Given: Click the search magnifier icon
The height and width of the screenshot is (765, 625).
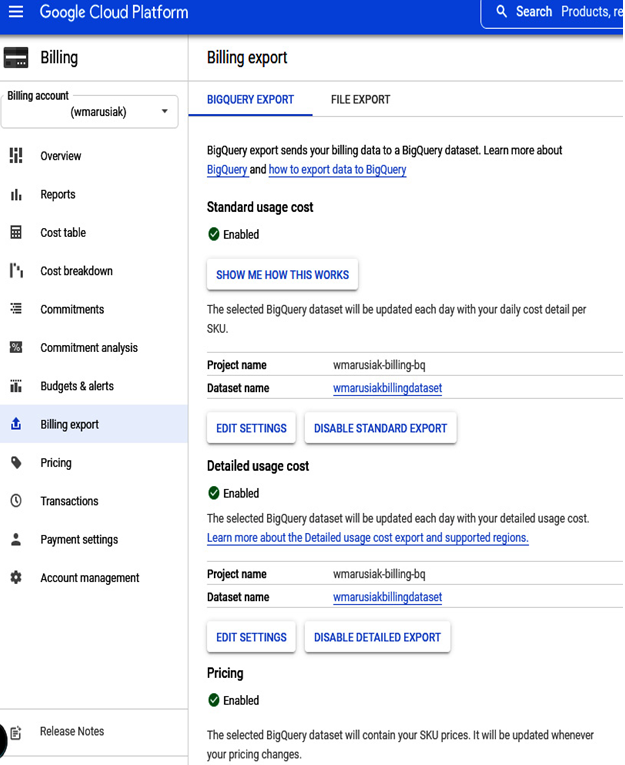Looking at the screenshot, I should (501, 12).
